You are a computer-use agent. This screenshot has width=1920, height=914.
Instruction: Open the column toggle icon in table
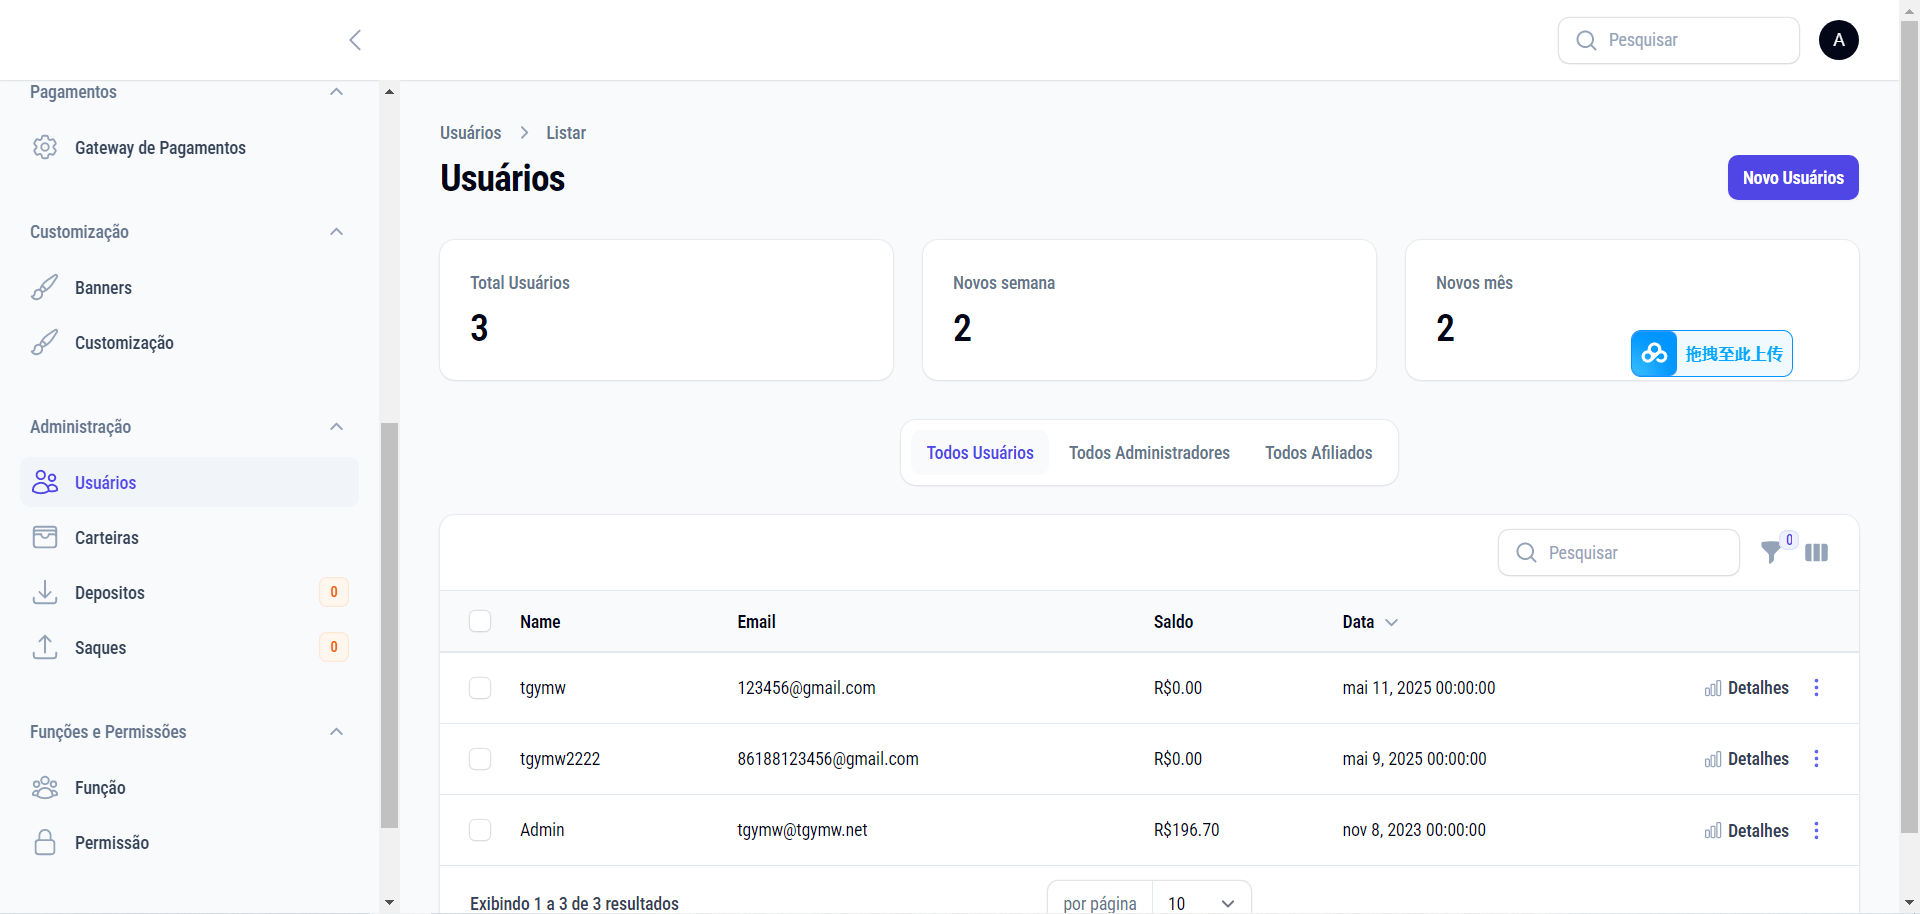point(1816,553)
